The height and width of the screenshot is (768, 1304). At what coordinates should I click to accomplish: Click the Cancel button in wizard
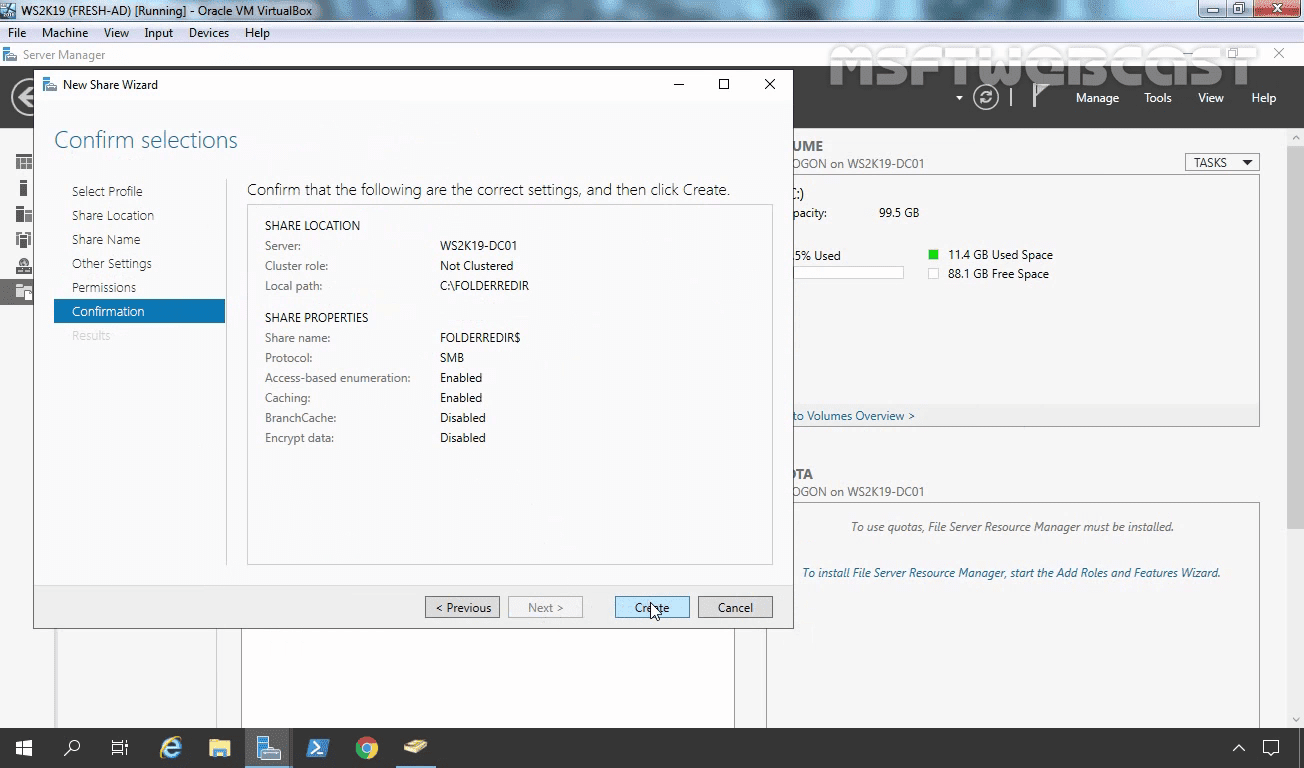click(735, 607)
